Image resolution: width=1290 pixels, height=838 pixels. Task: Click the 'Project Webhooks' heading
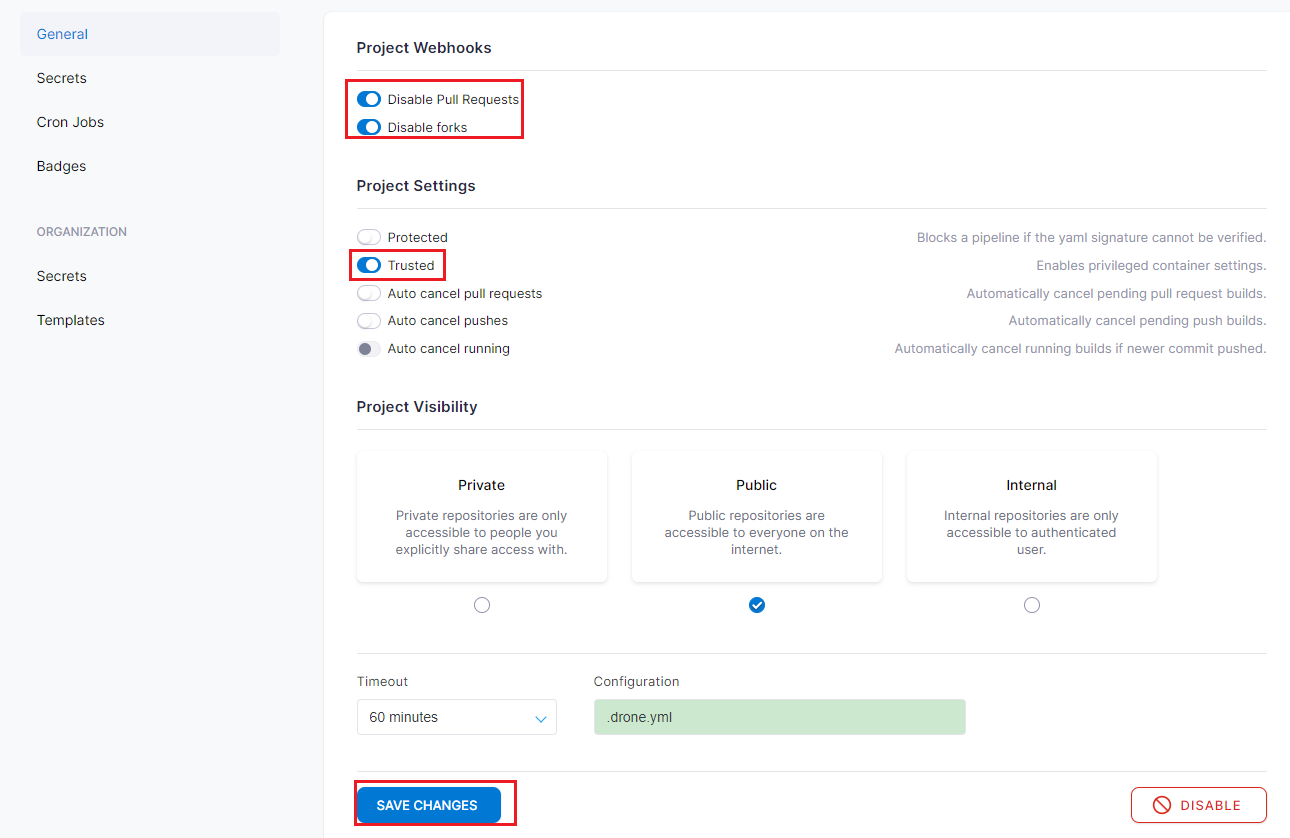click(x=424, y=47)
